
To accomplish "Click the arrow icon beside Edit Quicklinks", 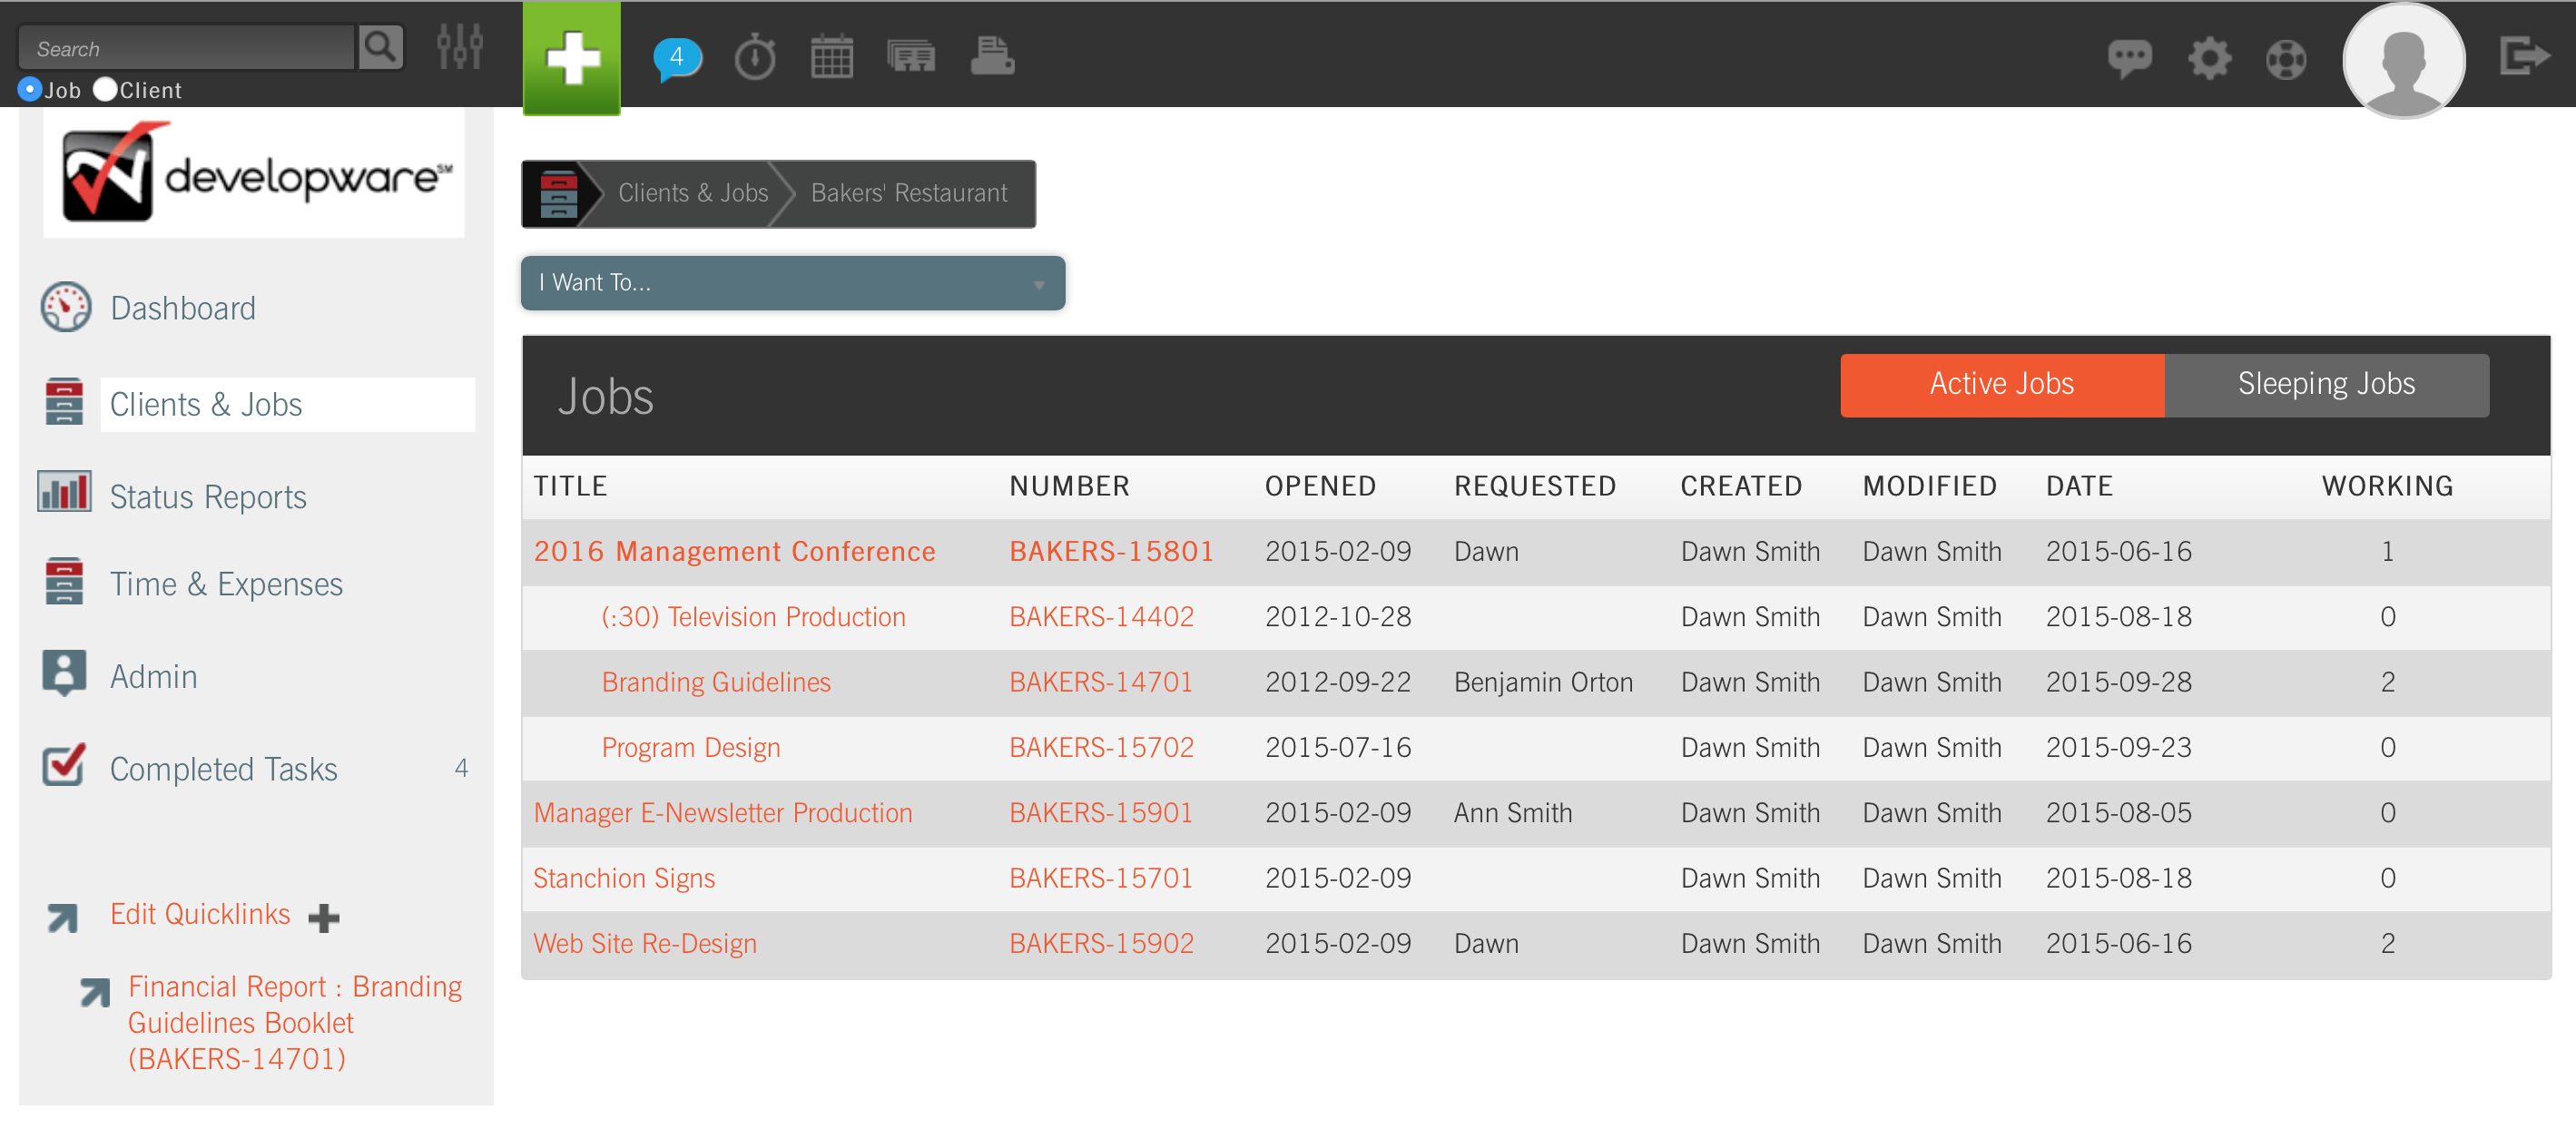I will [63, 917].
